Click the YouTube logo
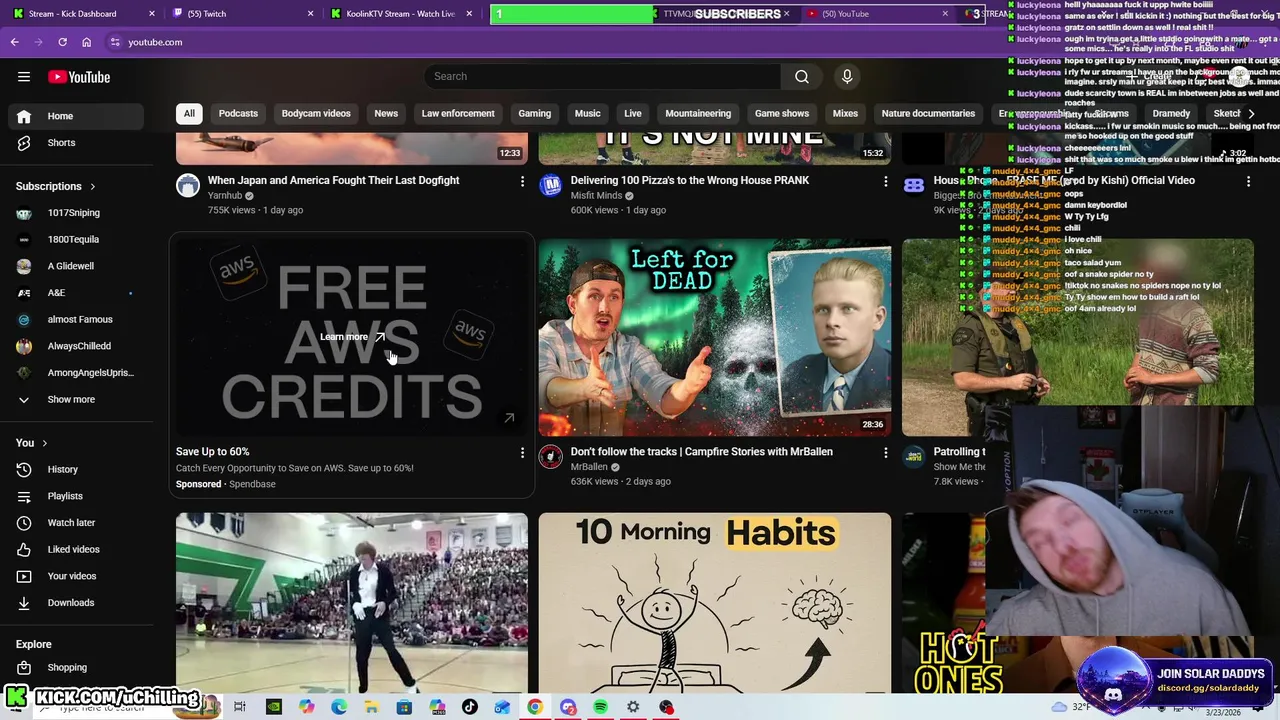The height and width of the screenshot is (720, 1280). point(79,77)
